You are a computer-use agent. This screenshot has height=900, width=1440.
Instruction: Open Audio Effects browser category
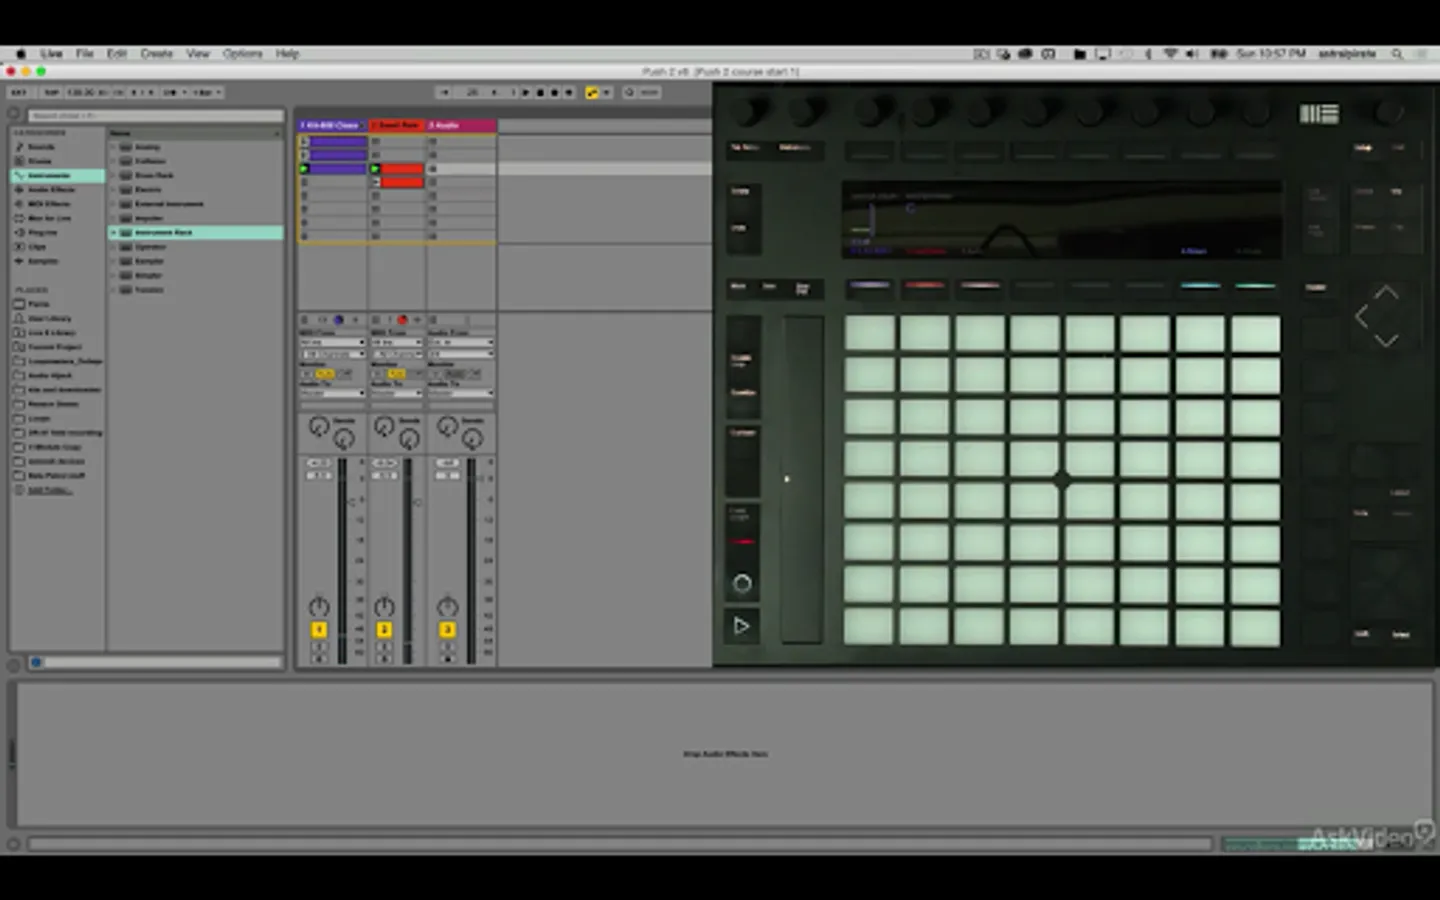50,189
